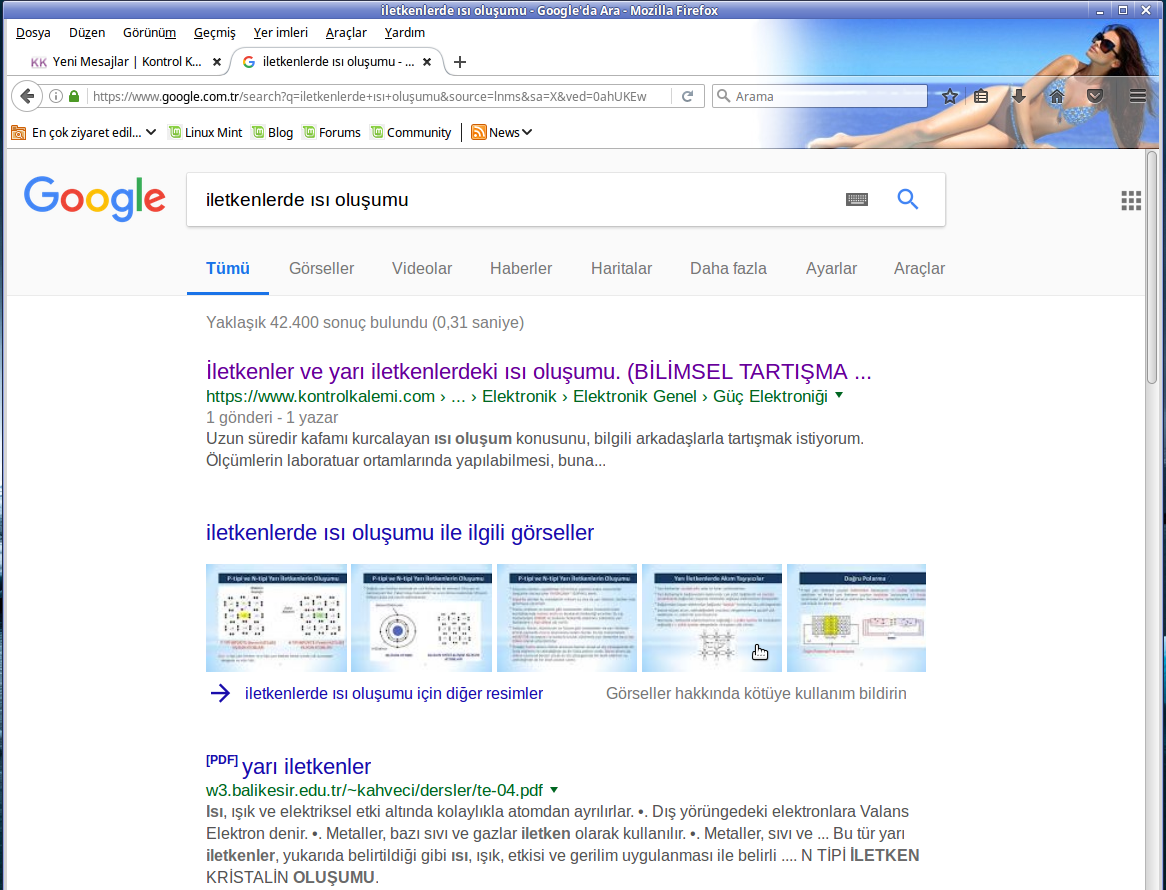
Task: Open Google's on-screen keyboard input tool
Action: 857,199
